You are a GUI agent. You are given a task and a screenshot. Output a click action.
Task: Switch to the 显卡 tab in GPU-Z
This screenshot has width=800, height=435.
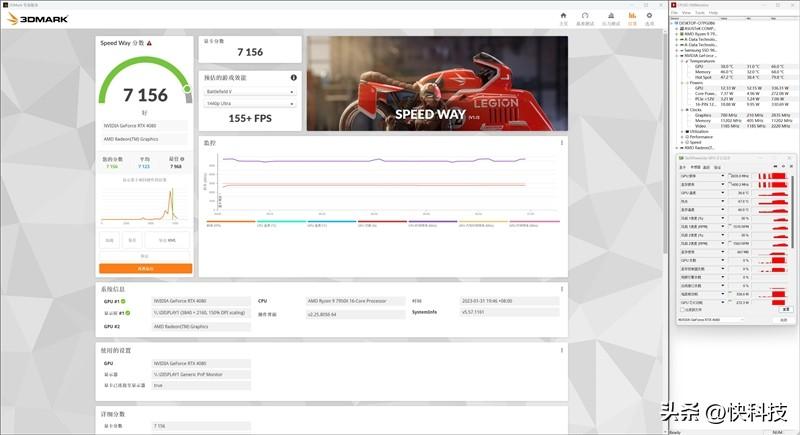click(682, 167)
